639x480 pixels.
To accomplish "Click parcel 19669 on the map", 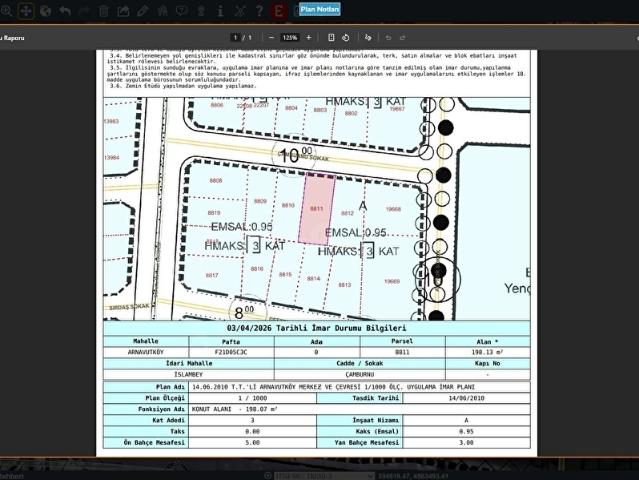I will [392, 281].
